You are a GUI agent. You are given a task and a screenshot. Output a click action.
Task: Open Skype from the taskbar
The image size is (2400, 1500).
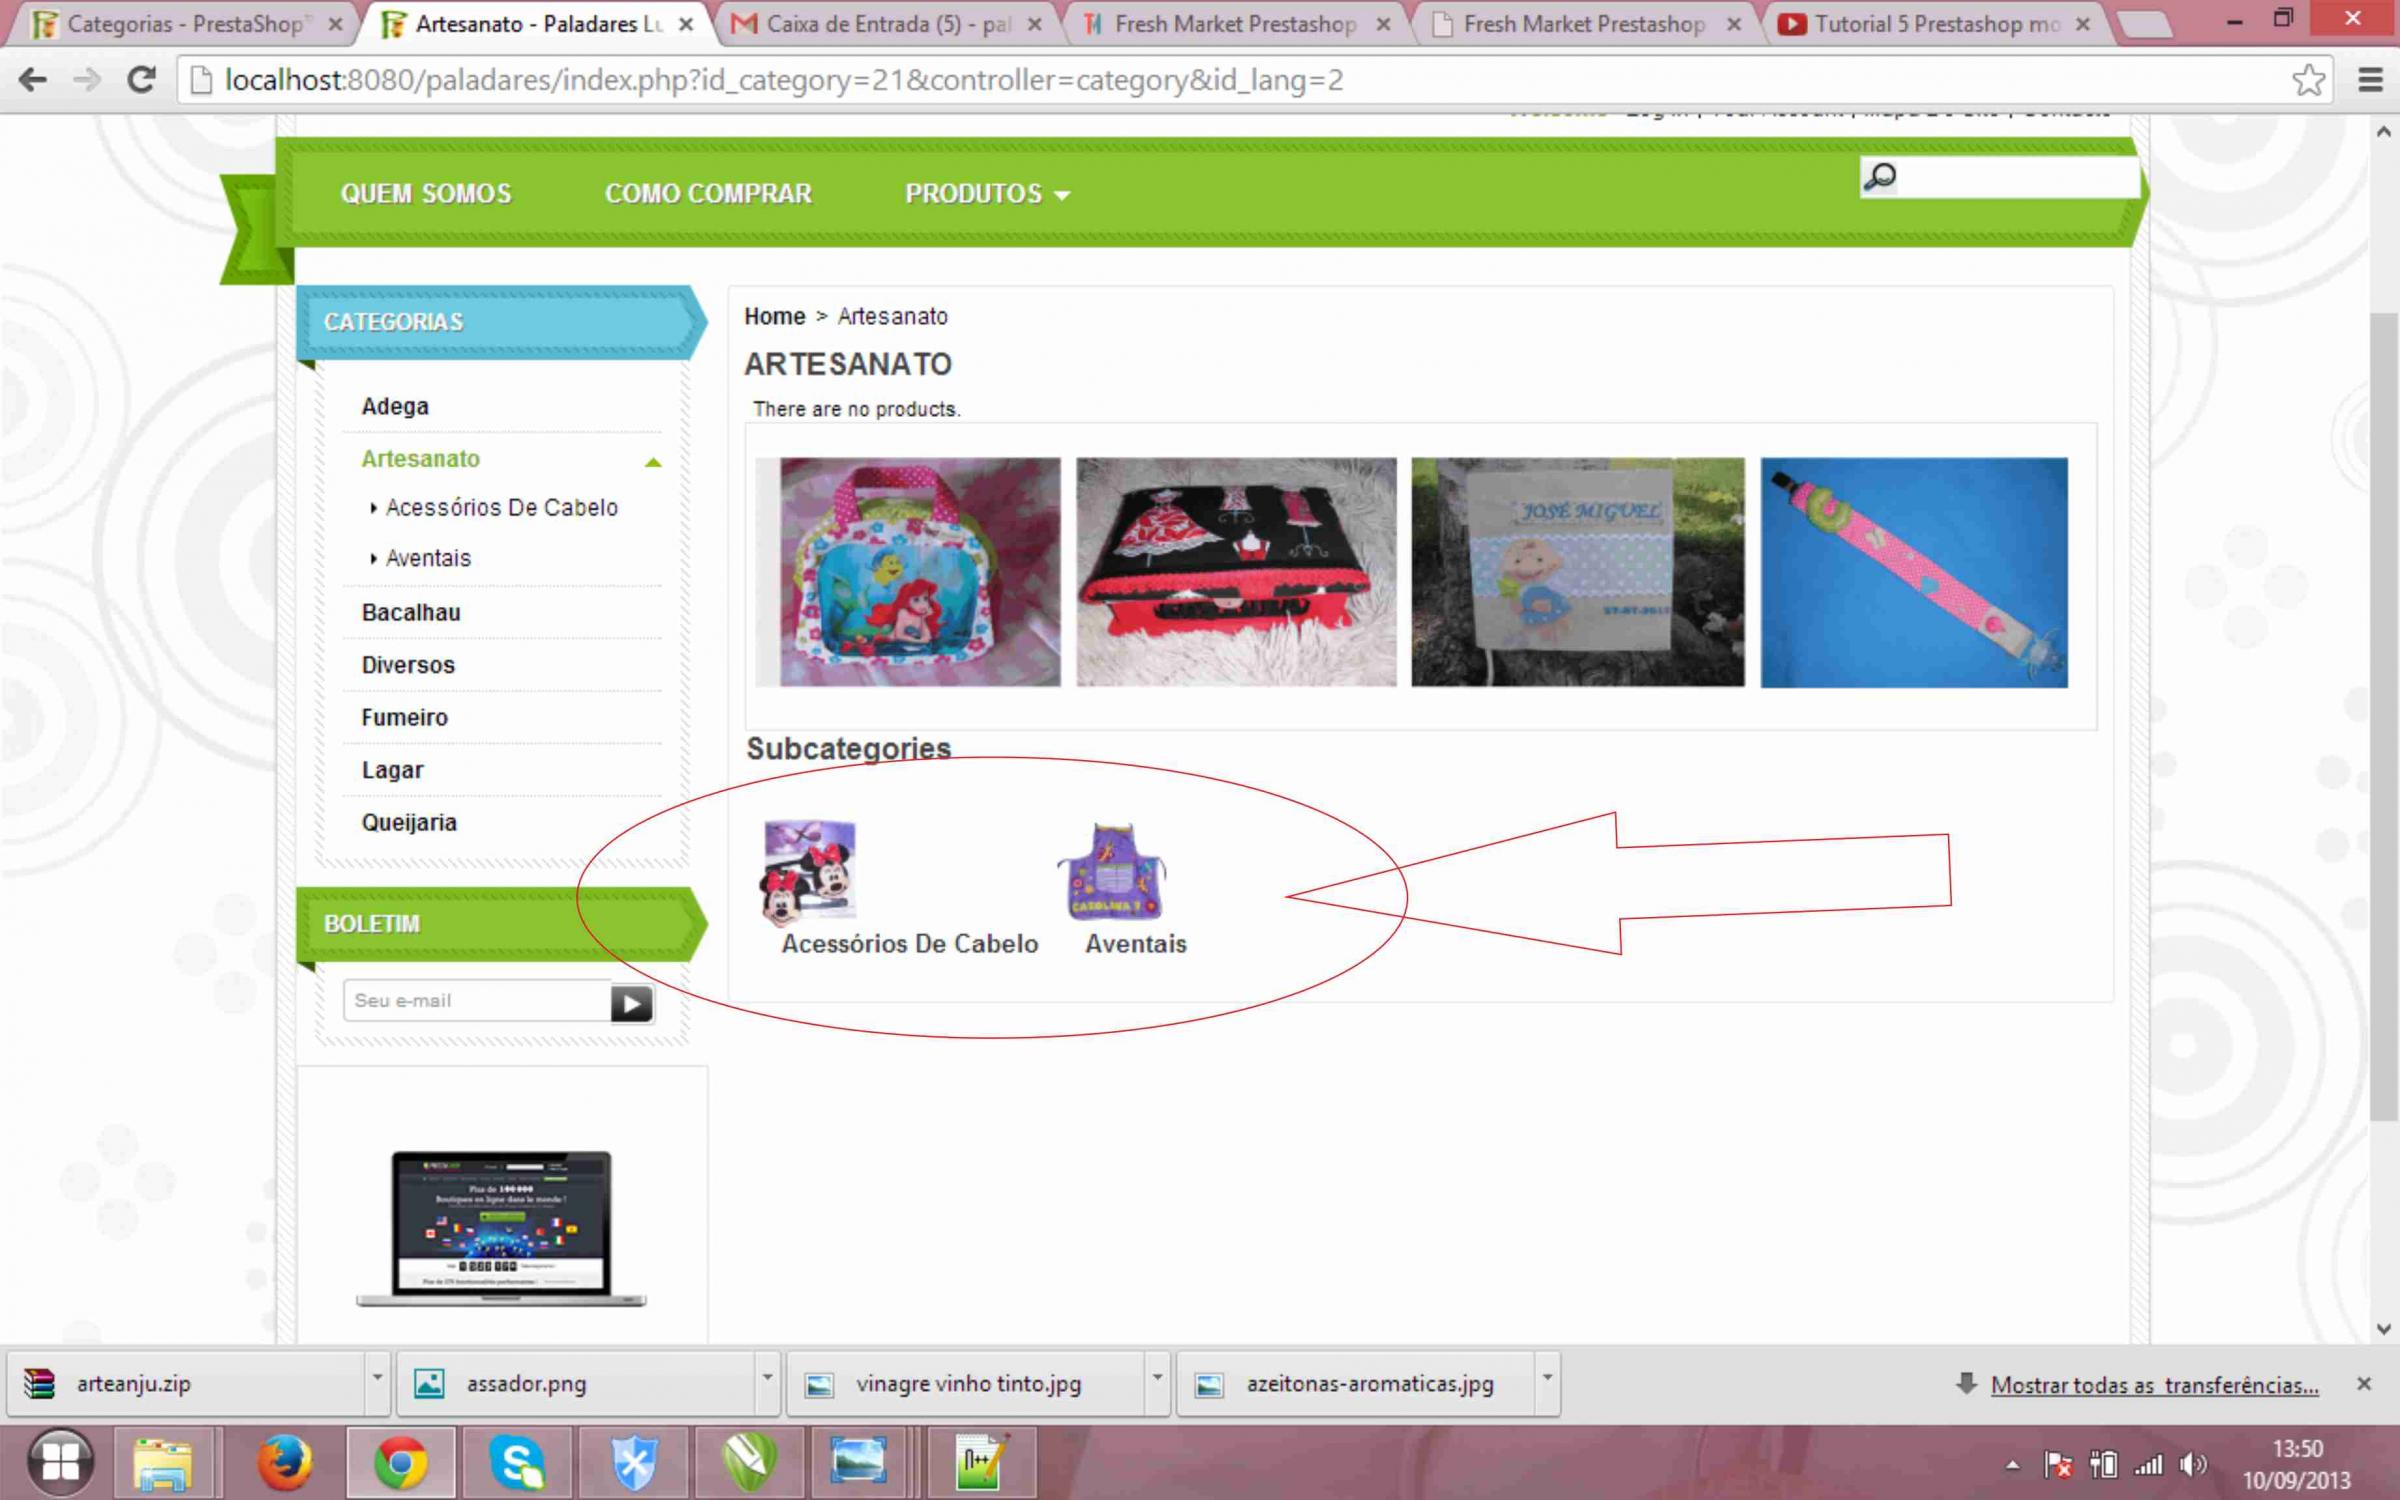[x=517, y=1462]
